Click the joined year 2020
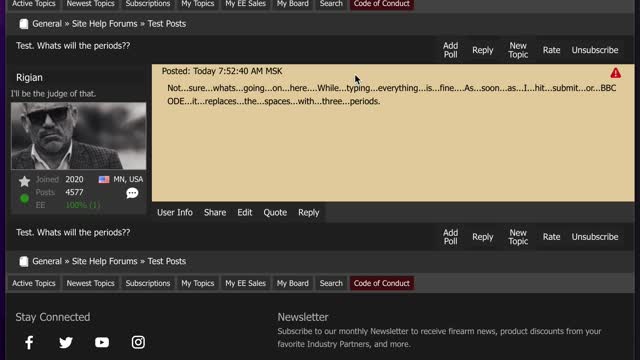 74,180
